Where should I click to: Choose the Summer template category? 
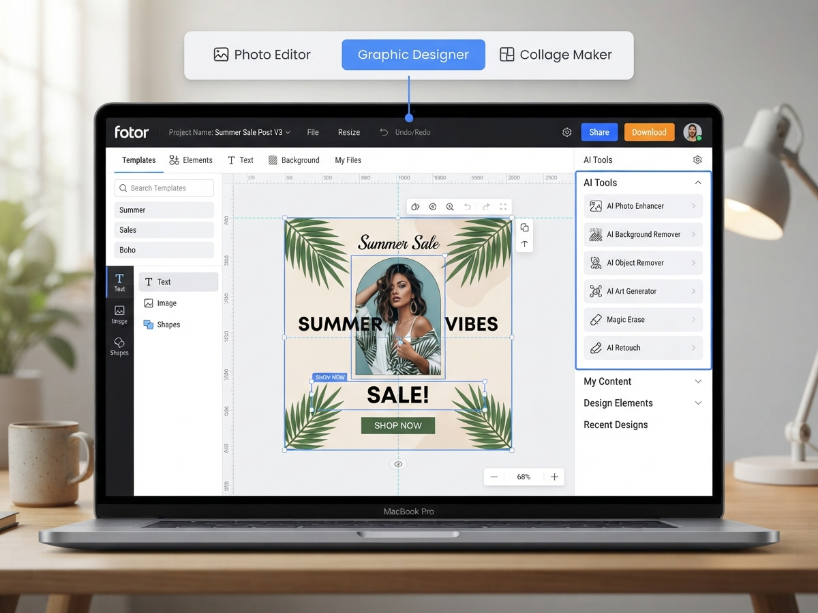tap(164, 210)
